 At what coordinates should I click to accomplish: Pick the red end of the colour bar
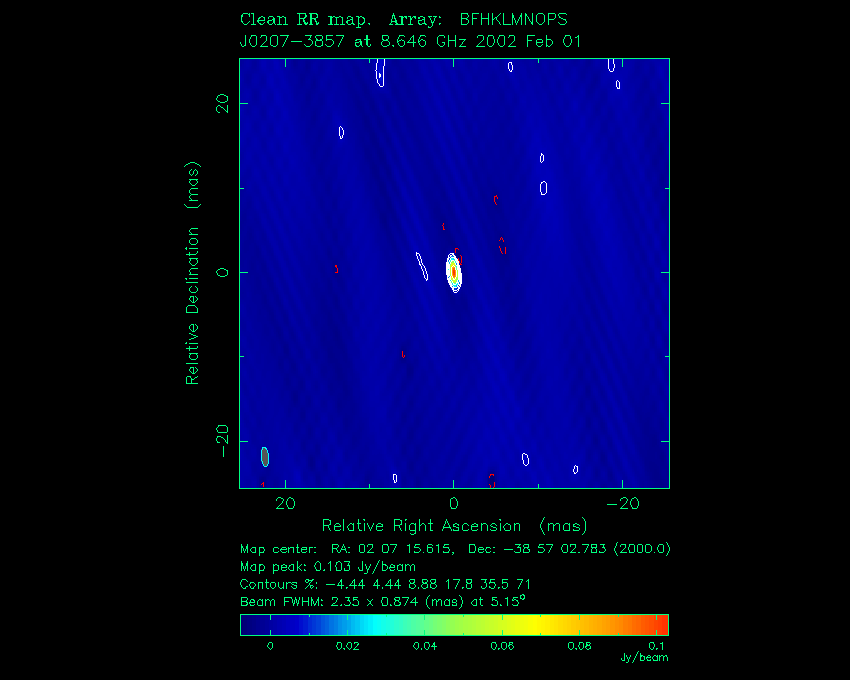[x=661, y=625]
